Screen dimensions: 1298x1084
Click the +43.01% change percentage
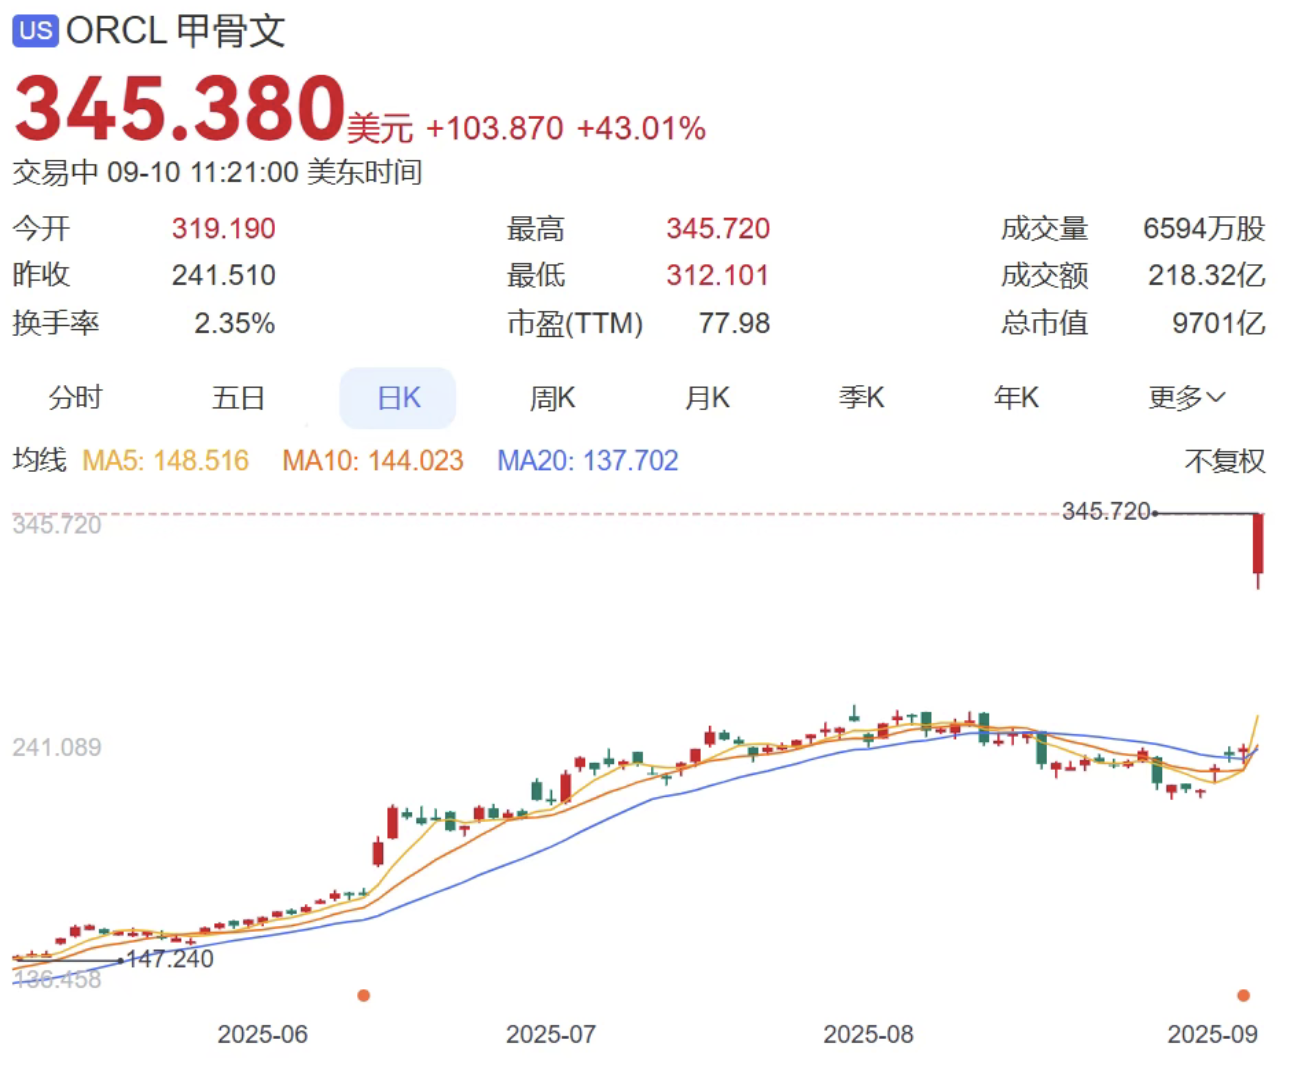pos(641,129)
